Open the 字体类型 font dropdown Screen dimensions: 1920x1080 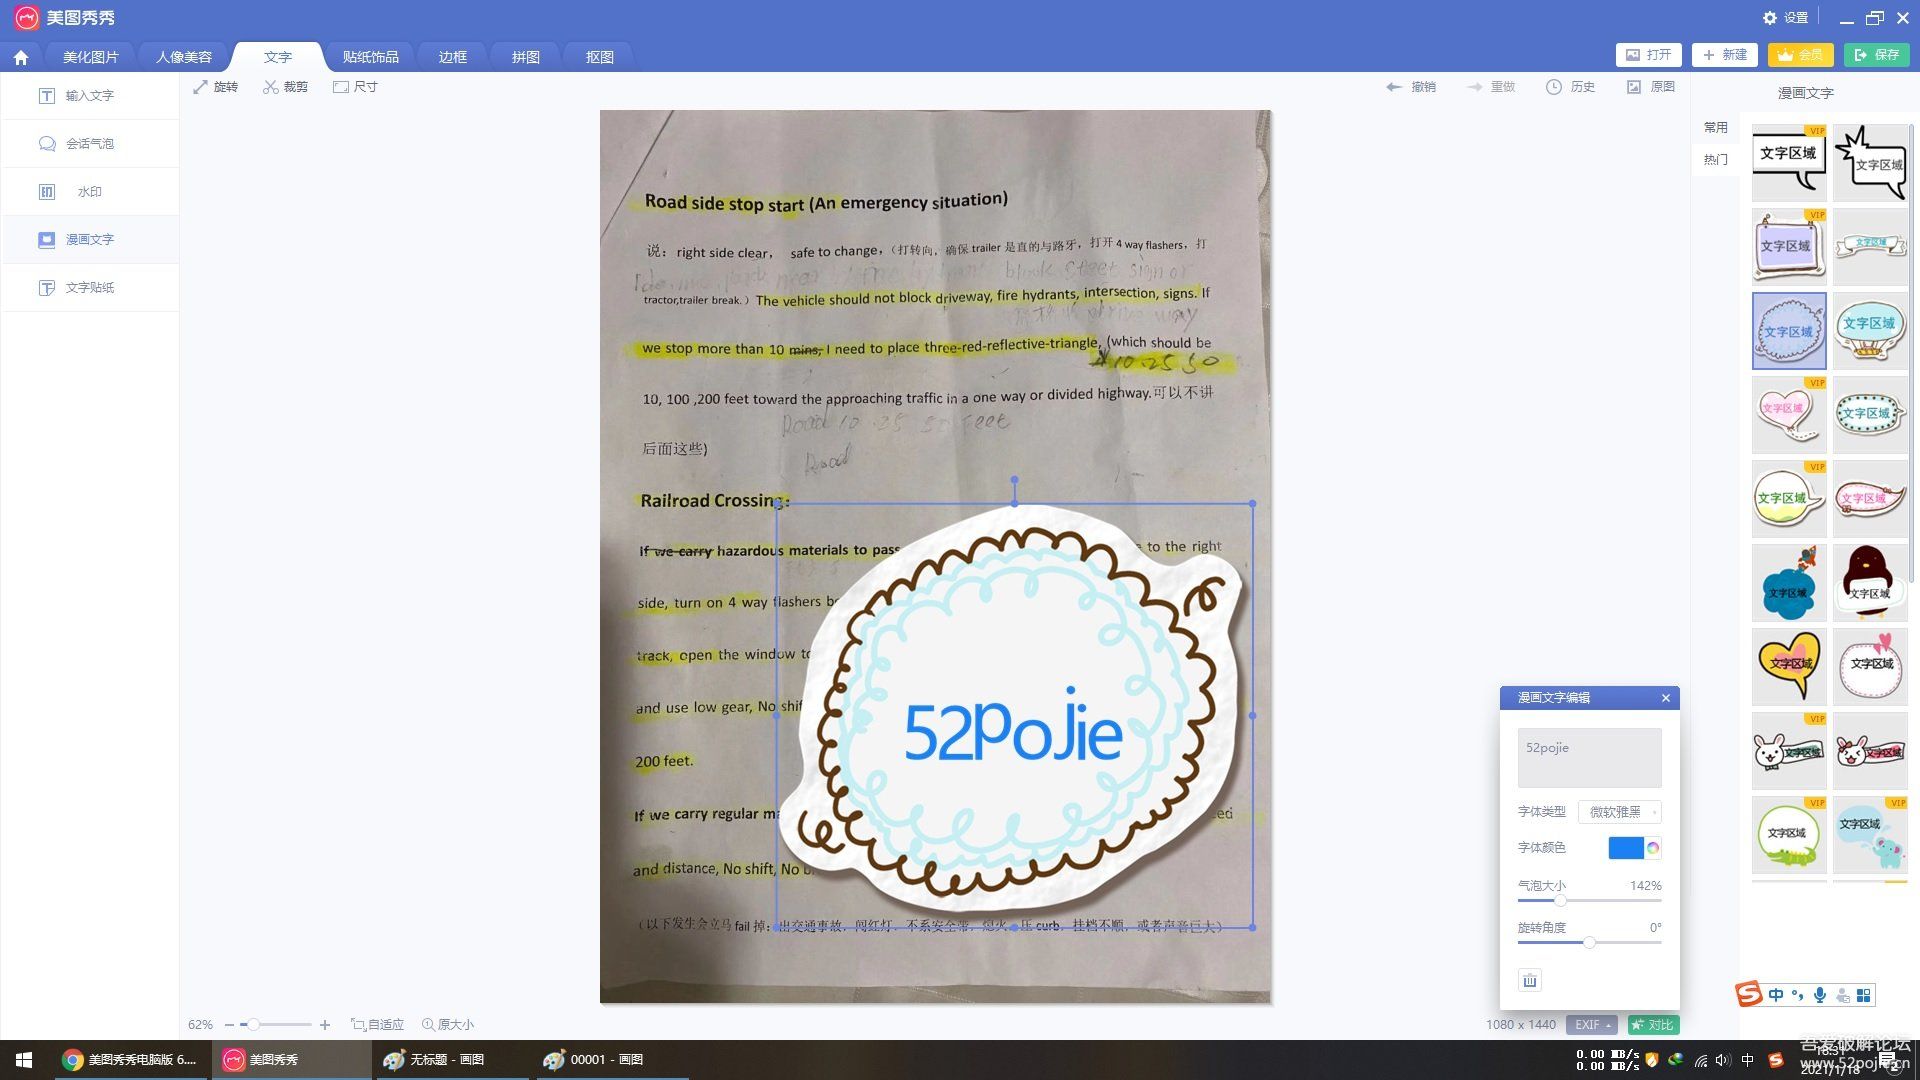click(x=1620, y=812)
